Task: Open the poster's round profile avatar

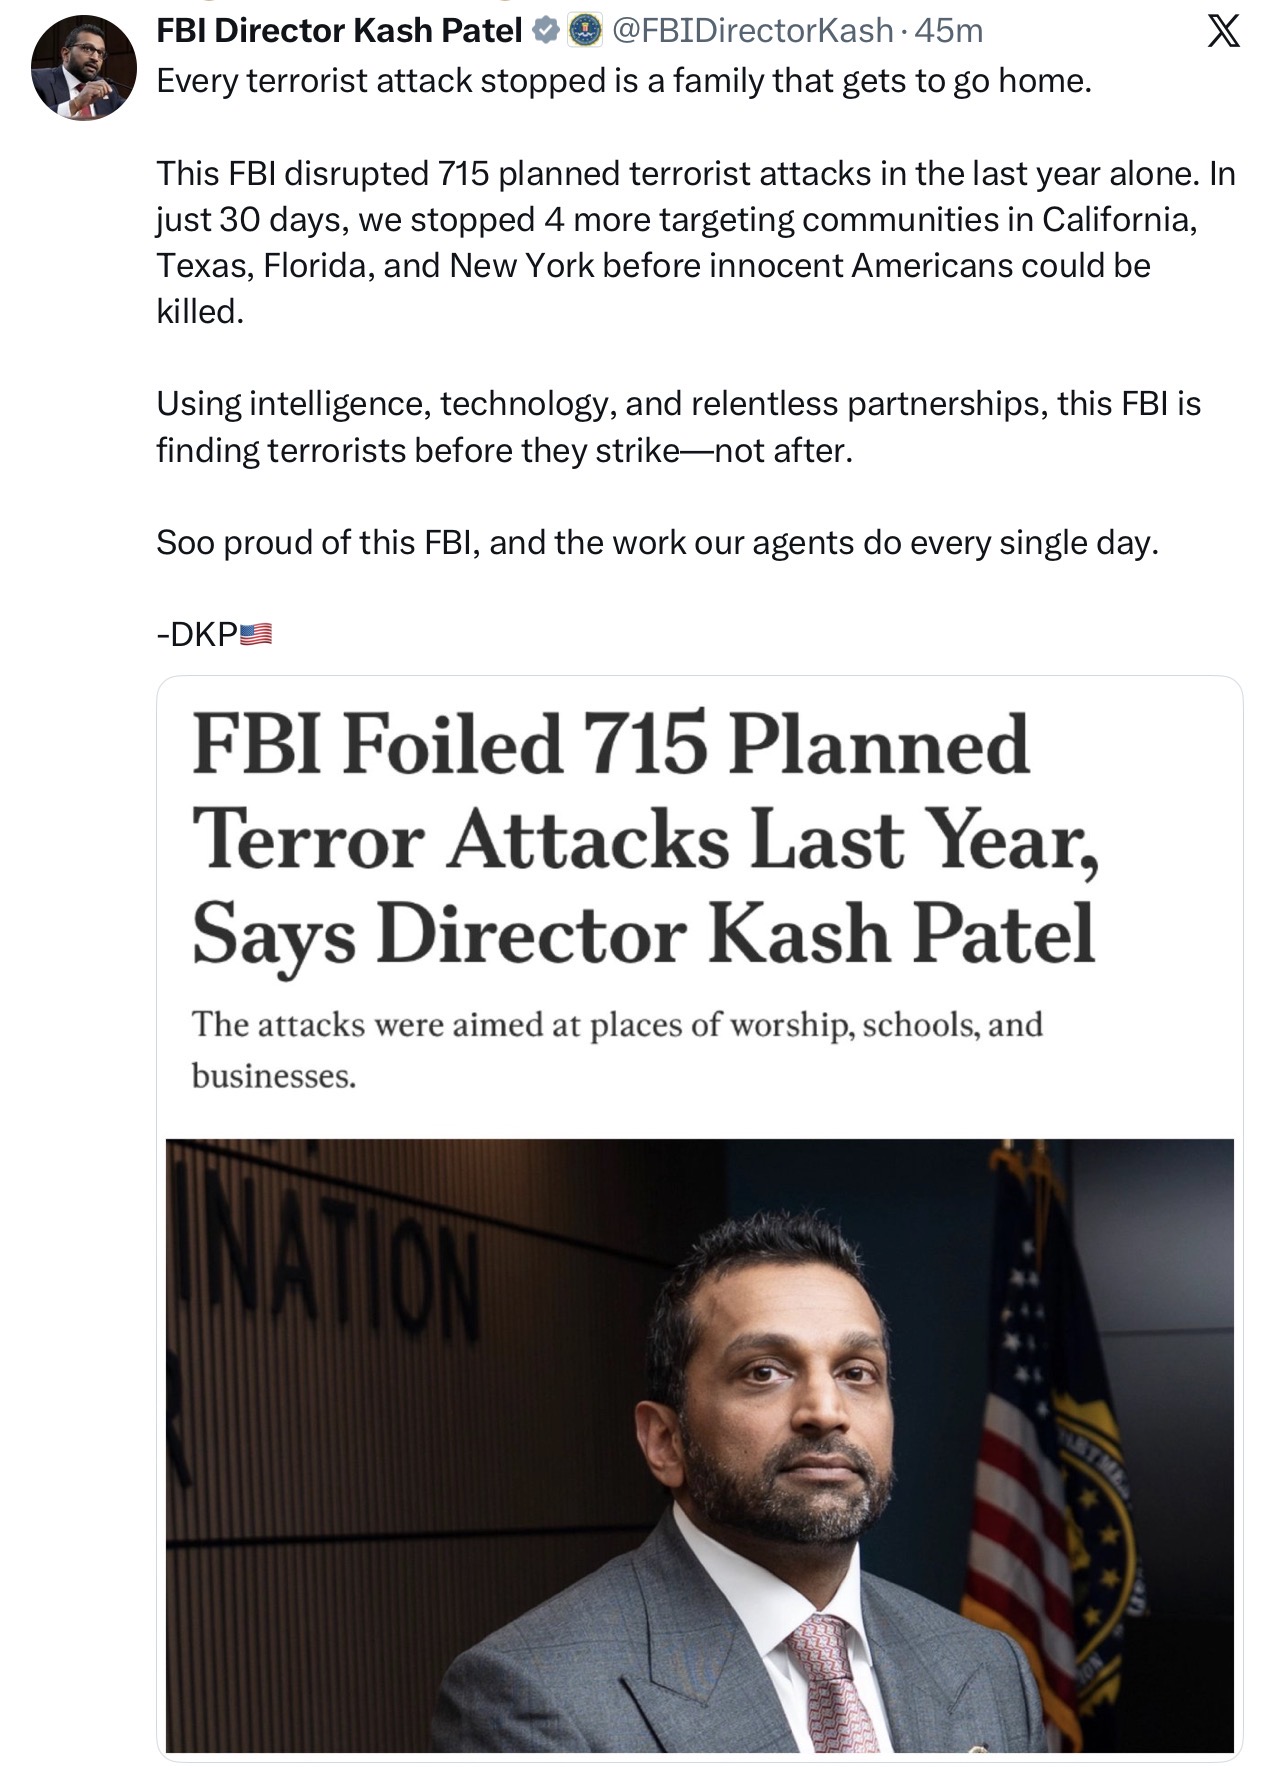Action: (84, 68)
